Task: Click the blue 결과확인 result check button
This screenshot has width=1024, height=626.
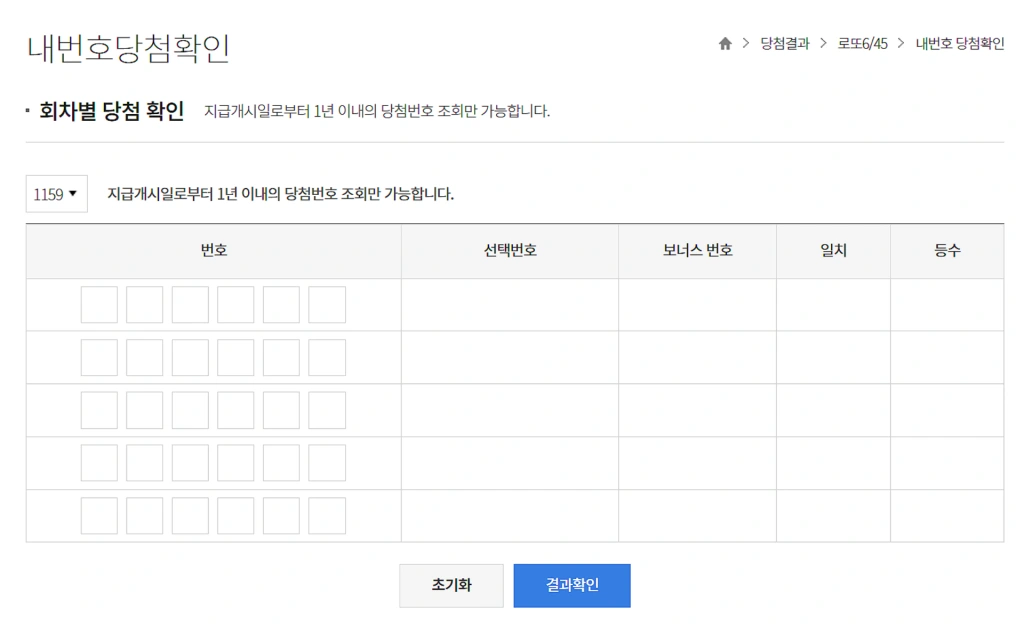Action: [x=571, y=585]
